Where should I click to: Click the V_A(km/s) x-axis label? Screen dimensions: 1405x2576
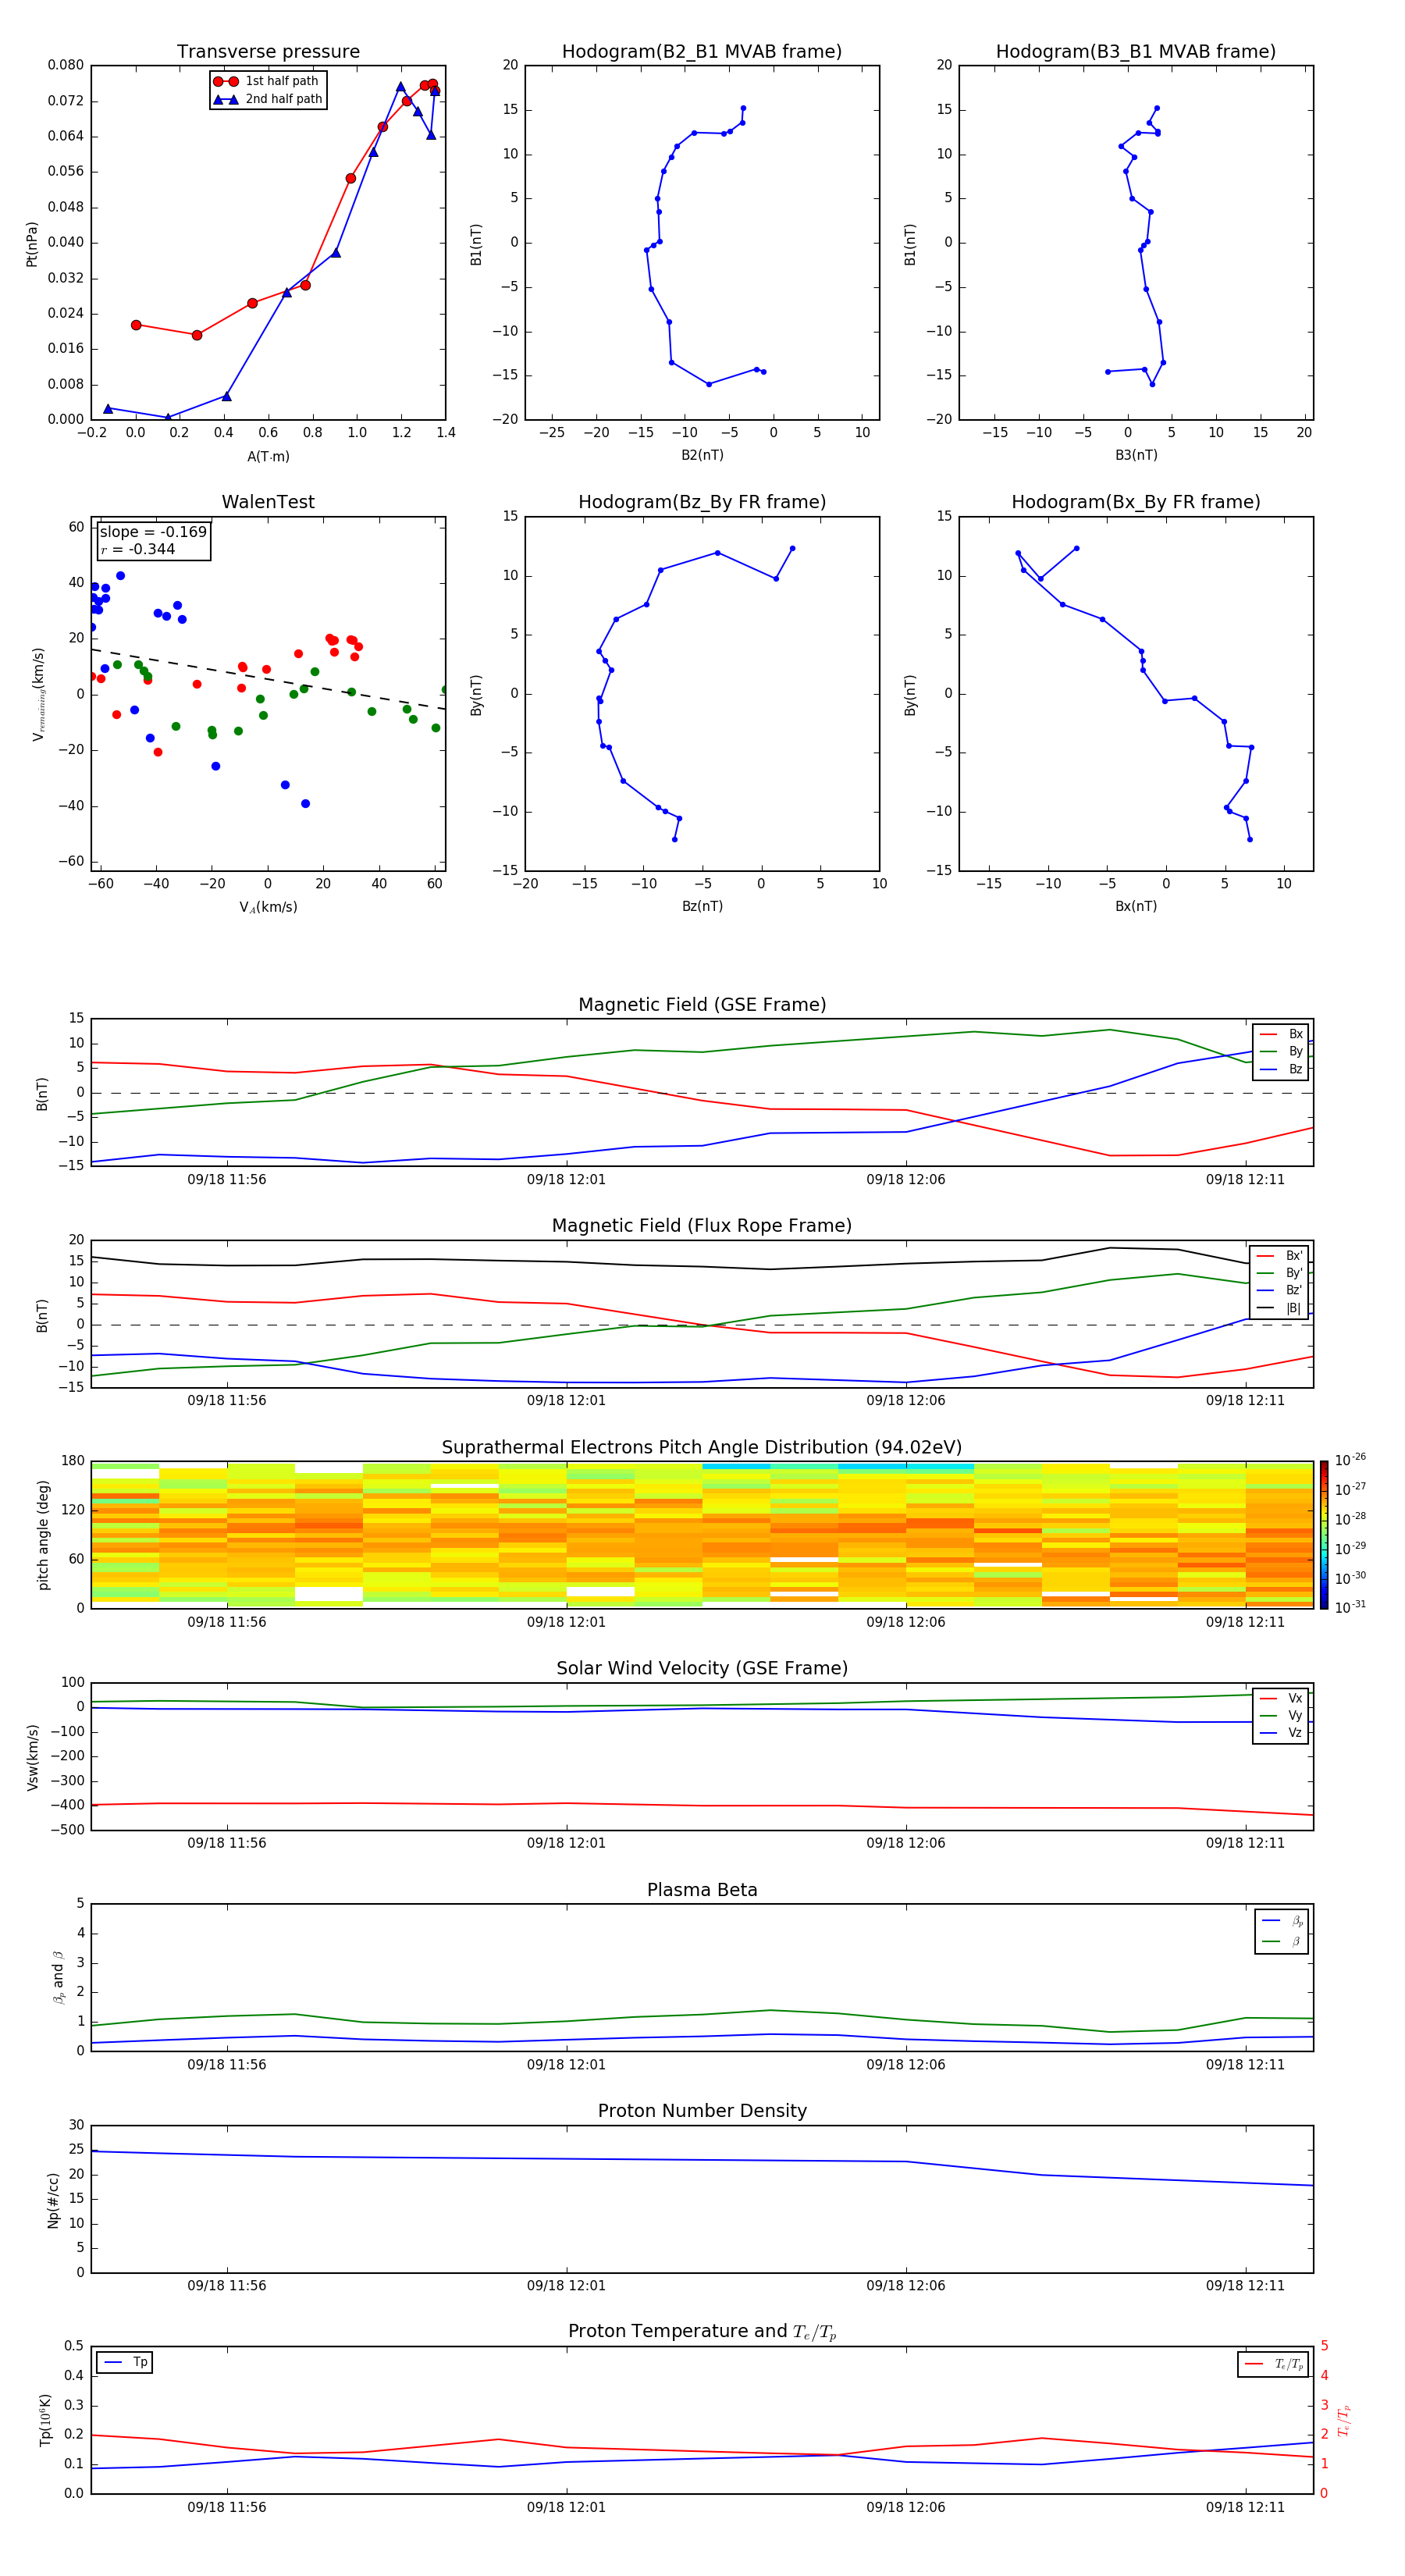coord(268,907)
